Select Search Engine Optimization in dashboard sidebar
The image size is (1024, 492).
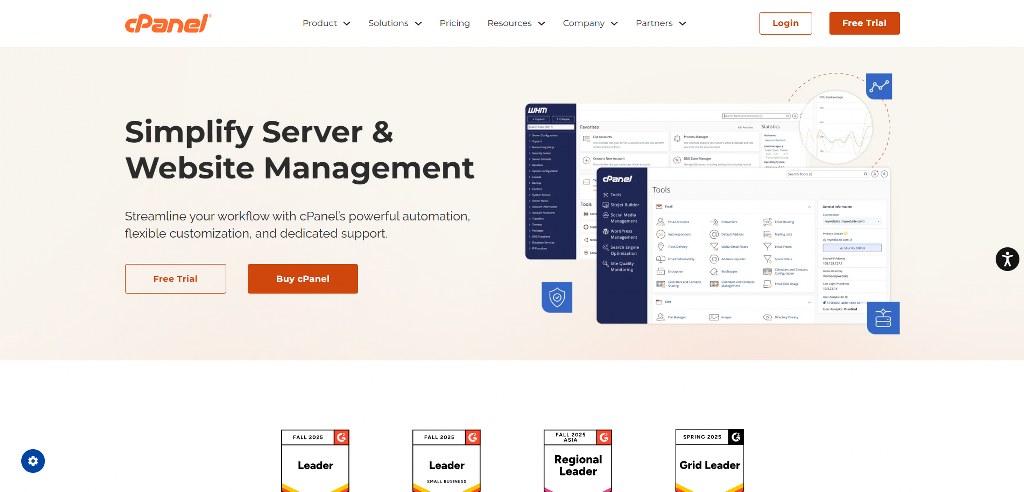[621, 250]
